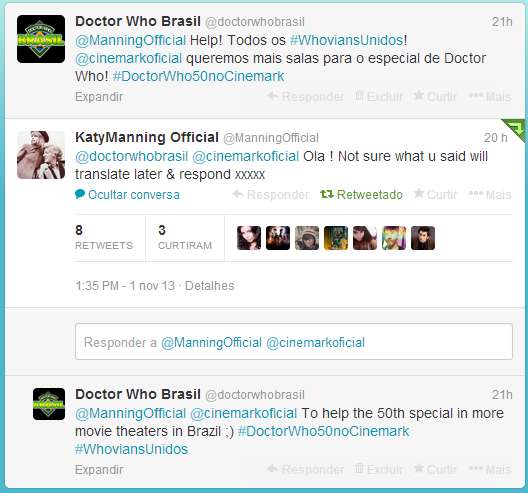View the 8 Retweets count
Viewport: 528px width, 493px height.
tap(104, 237)
